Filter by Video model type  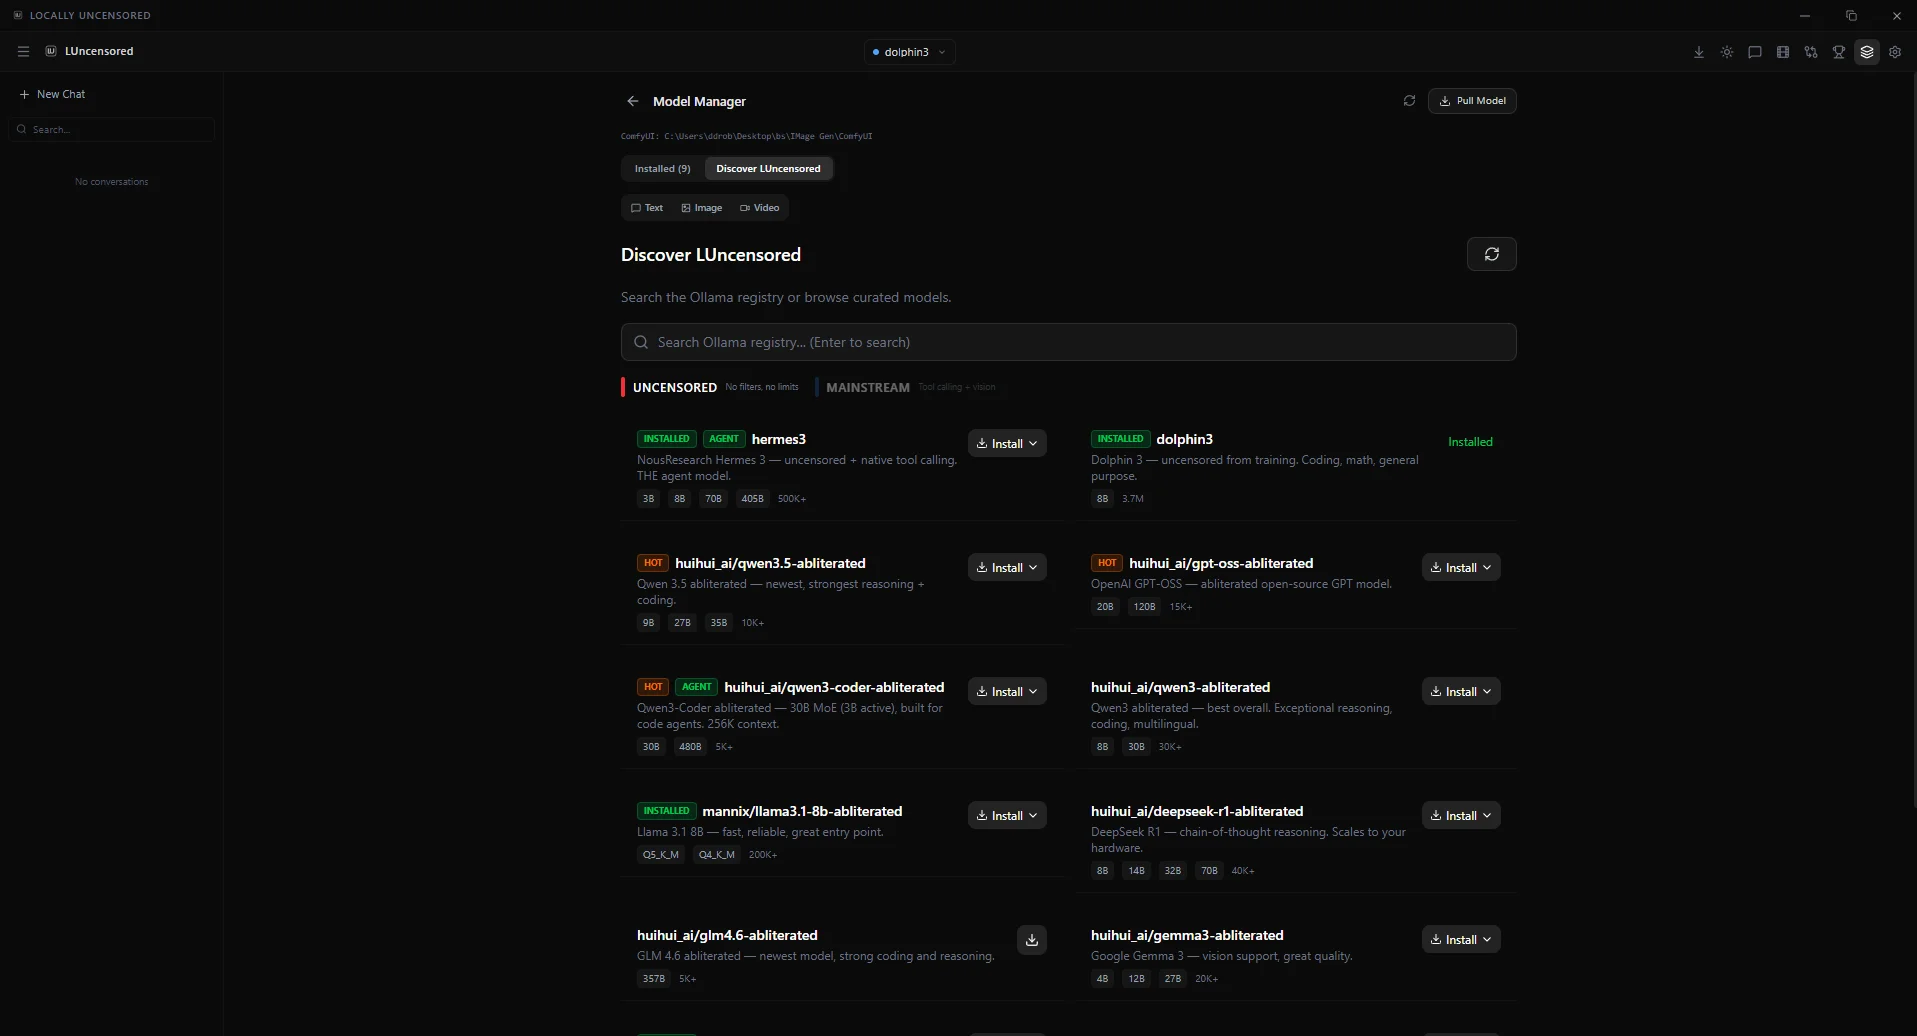(x=760, y=208)
